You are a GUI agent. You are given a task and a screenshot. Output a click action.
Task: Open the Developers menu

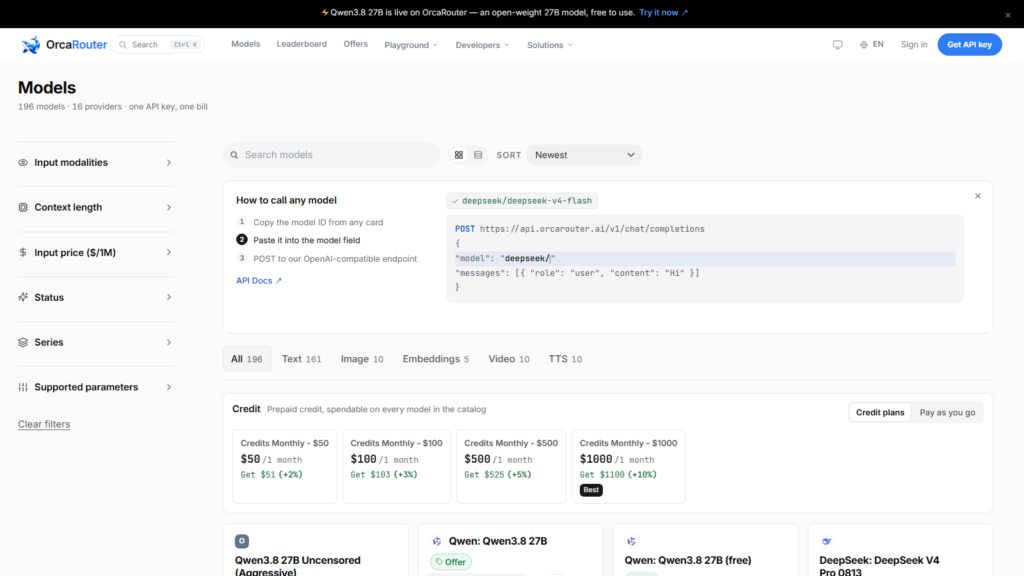(x=482, y=45)
